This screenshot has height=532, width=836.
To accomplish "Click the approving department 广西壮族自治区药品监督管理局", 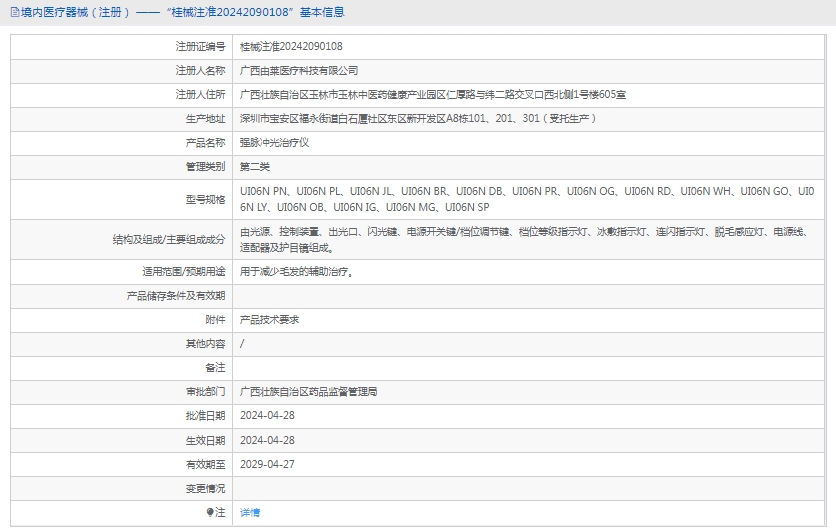I will (308, 391).
